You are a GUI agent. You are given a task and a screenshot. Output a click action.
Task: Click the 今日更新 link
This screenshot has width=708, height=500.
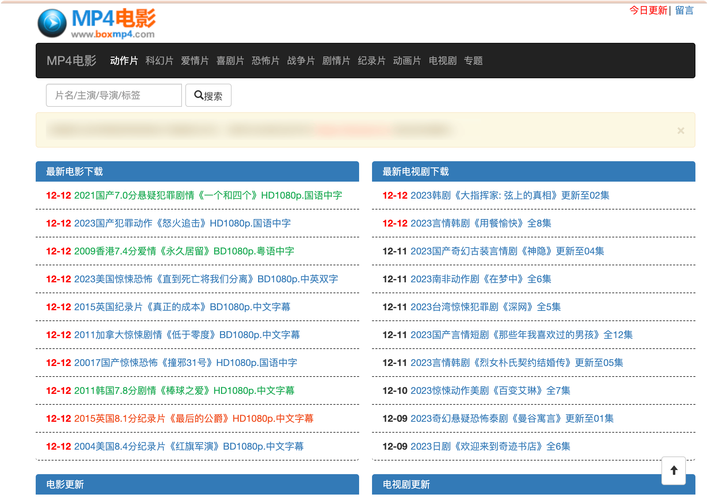(647, 10)
